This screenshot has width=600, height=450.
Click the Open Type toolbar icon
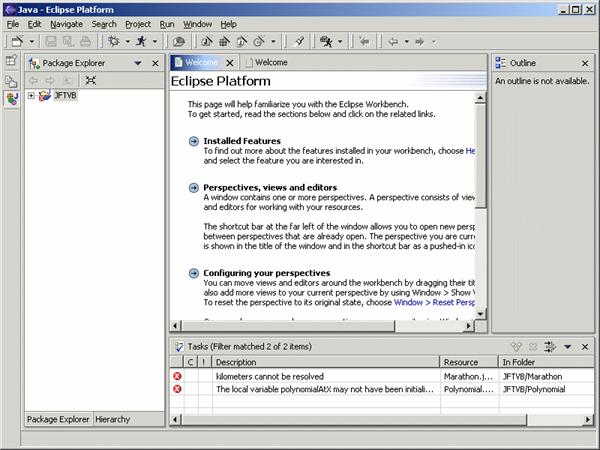click(298, 41)
